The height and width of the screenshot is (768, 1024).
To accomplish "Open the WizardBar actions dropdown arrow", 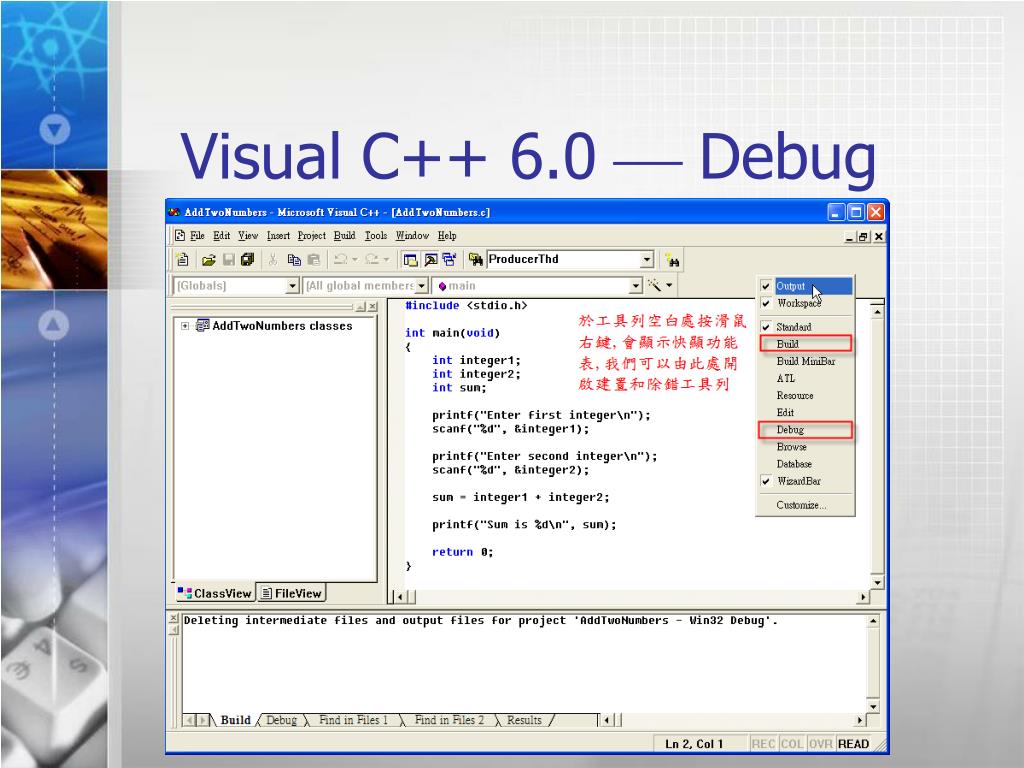I will (669, 285).
